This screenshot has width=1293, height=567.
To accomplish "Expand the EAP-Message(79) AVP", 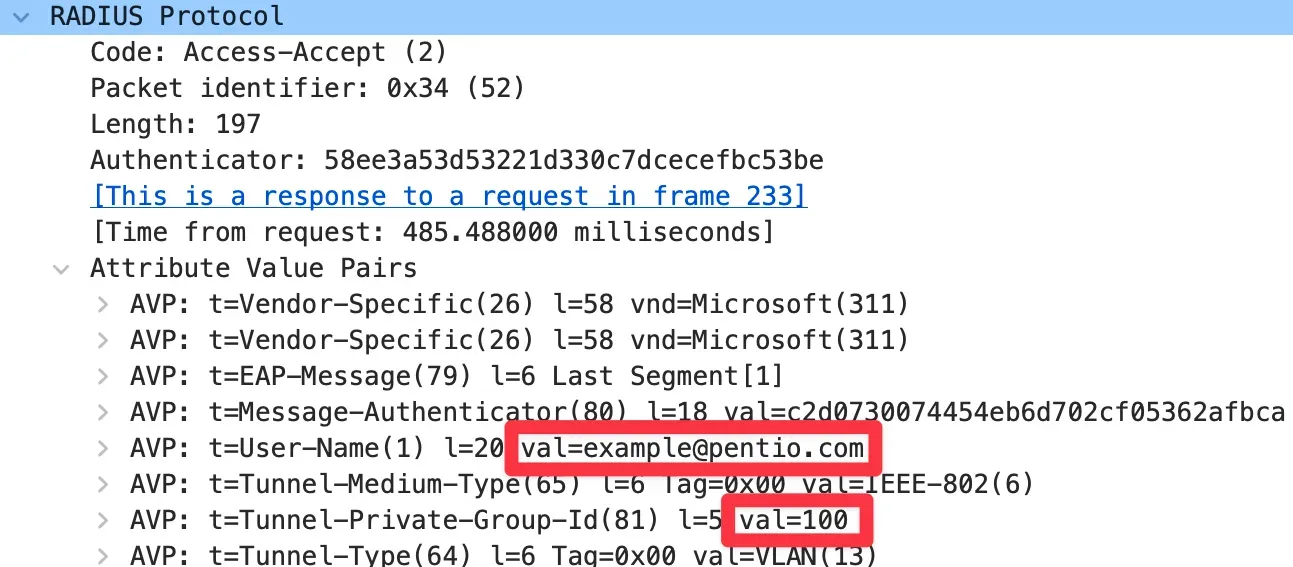I will [x=102, y=377].
